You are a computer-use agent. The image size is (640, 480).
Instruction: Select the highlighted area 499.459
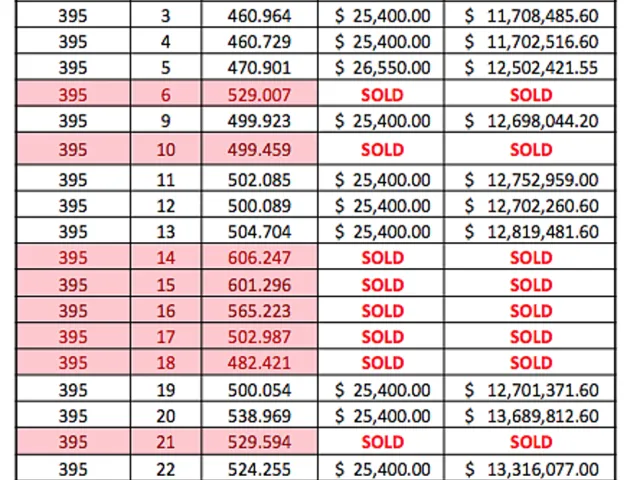tap(259, 149)
